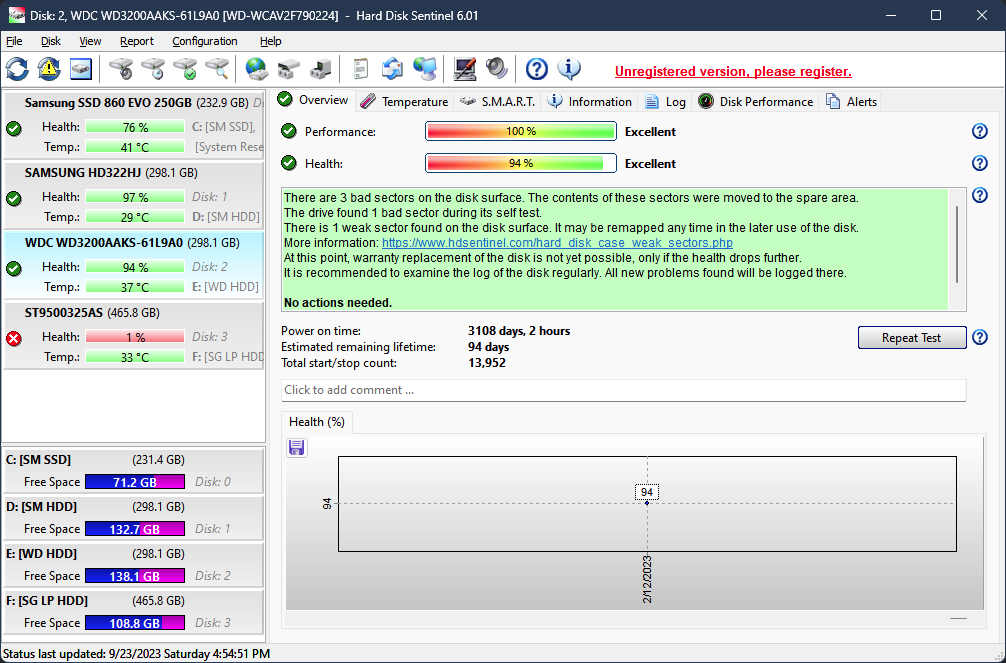
Task: Click the Refresh disk status toolbar icon
Action: point(17,69)
